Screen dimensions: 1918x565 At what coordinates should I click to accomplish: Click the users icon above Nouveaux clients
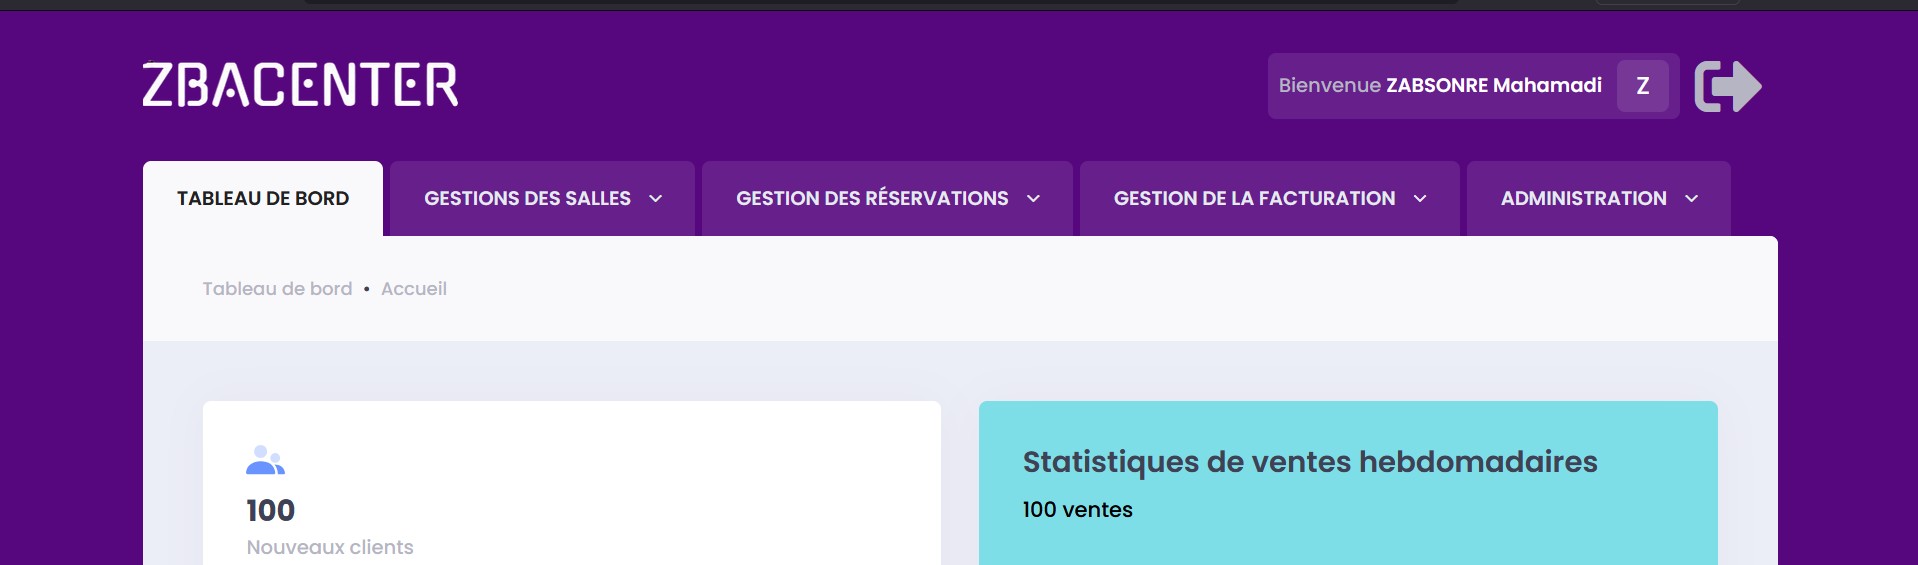pos(265,460)
